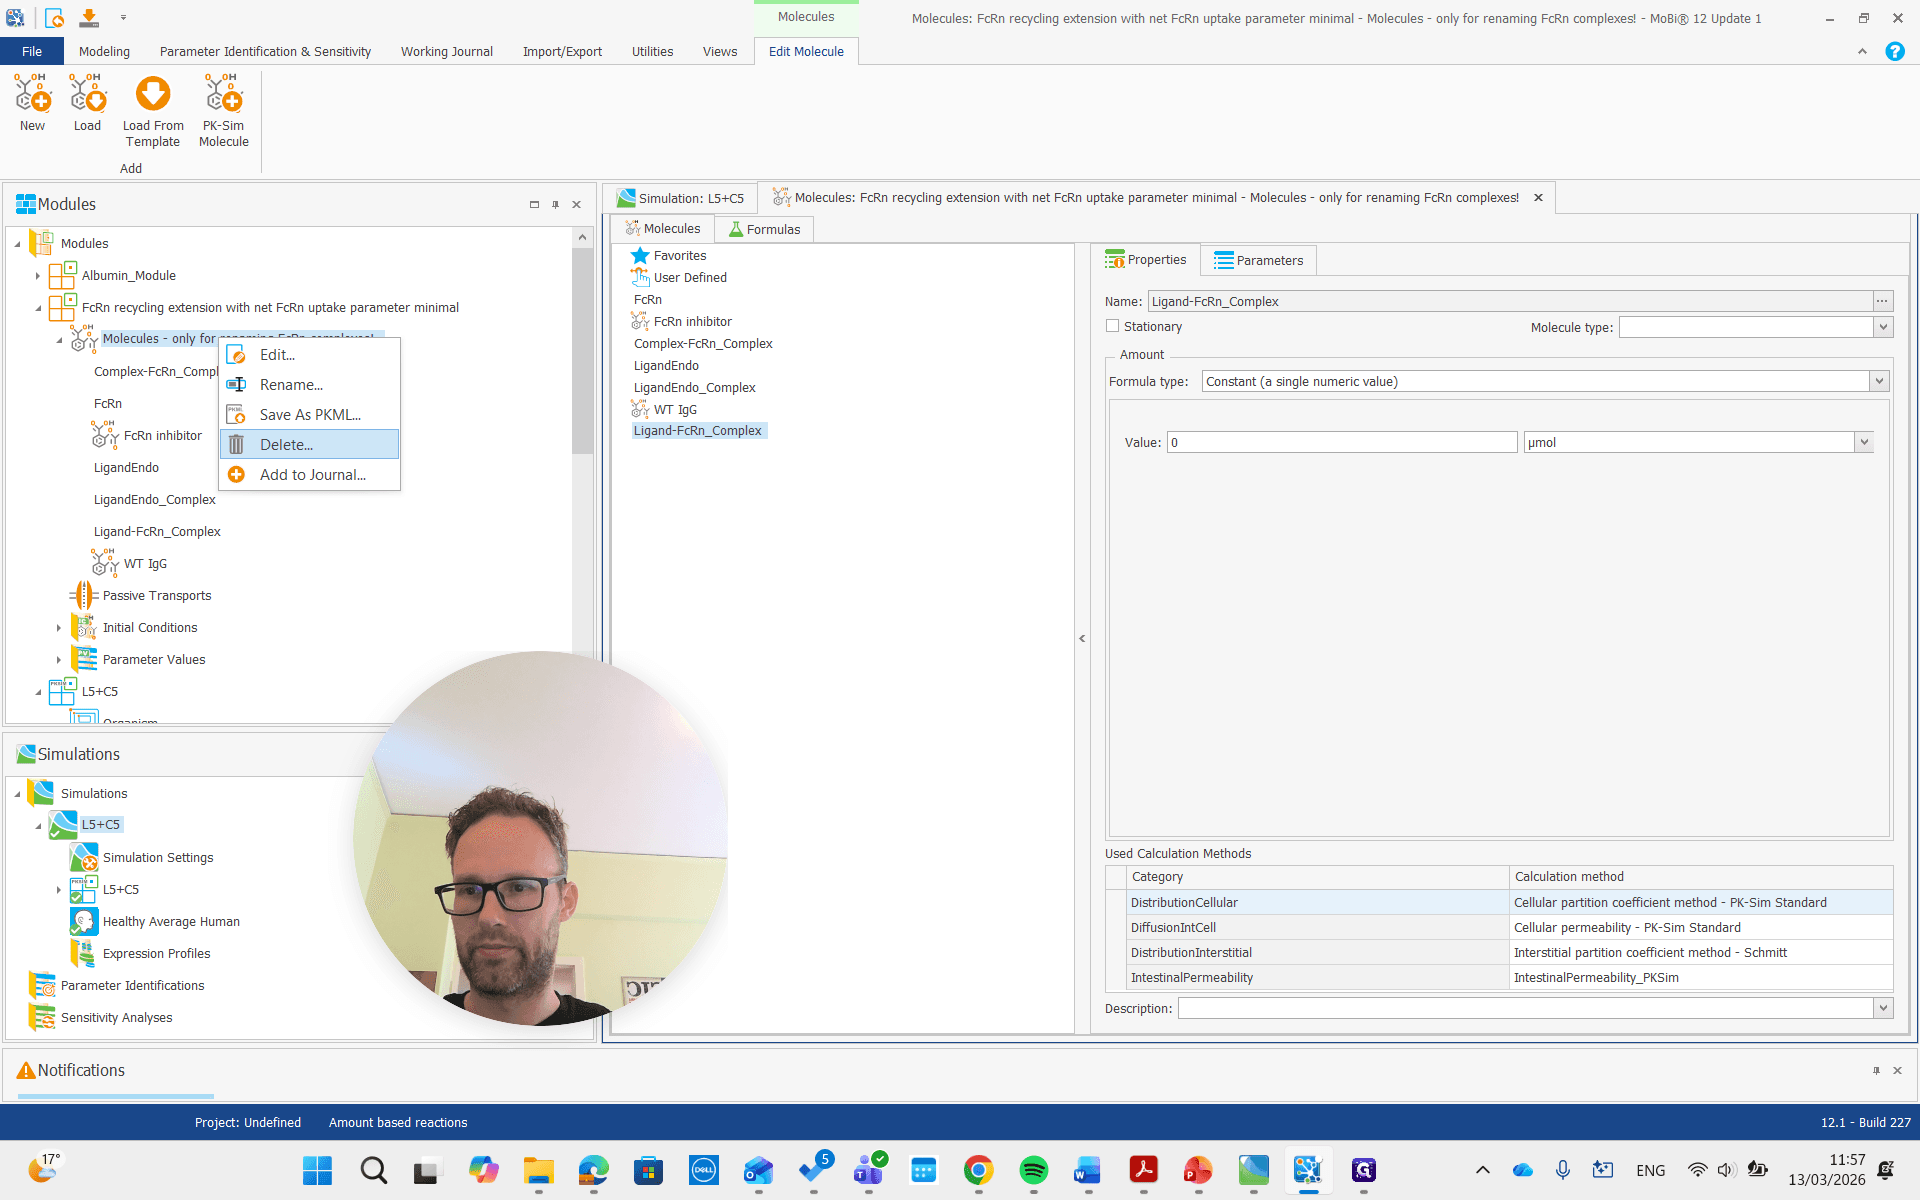
Task: Click the Passive Transports icon
Action: pyautogui.click(x=84, y=595)
